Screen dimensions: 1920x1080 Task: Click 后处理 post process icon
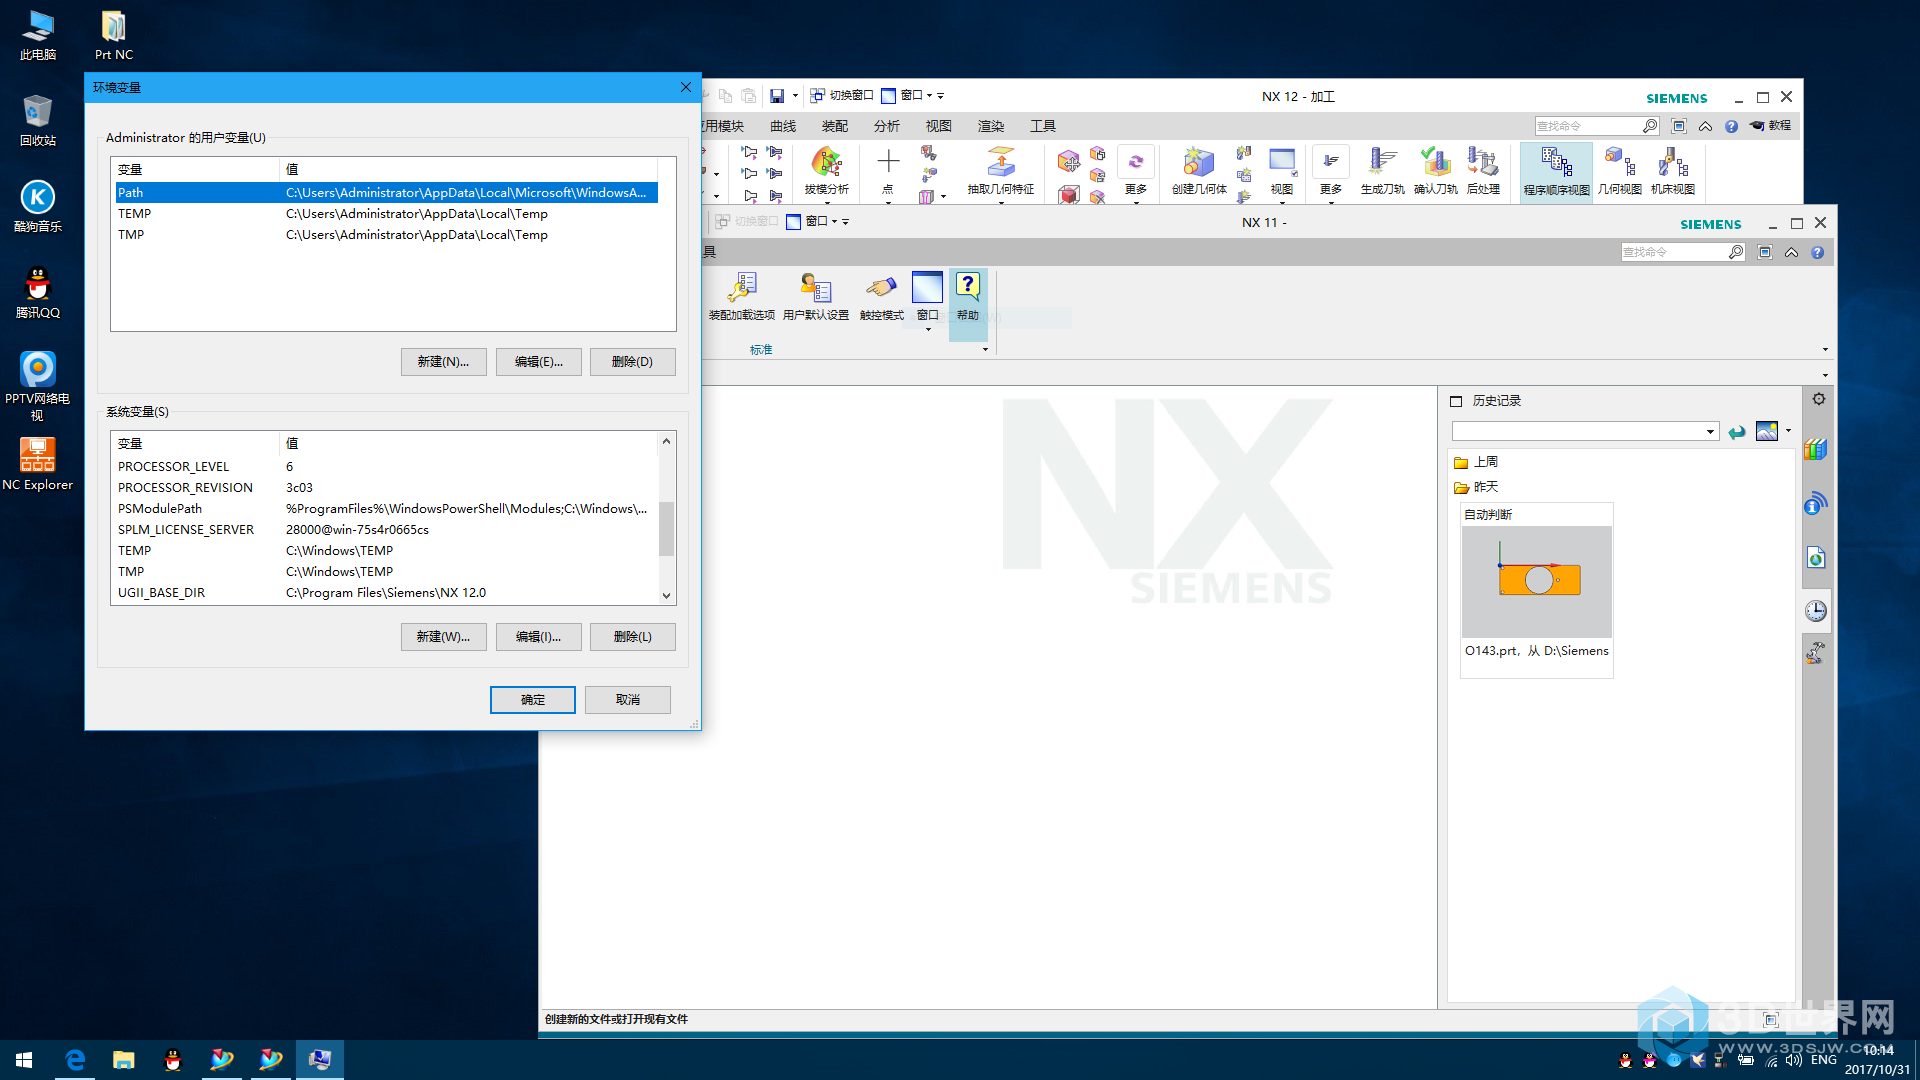coord(1483,172)
